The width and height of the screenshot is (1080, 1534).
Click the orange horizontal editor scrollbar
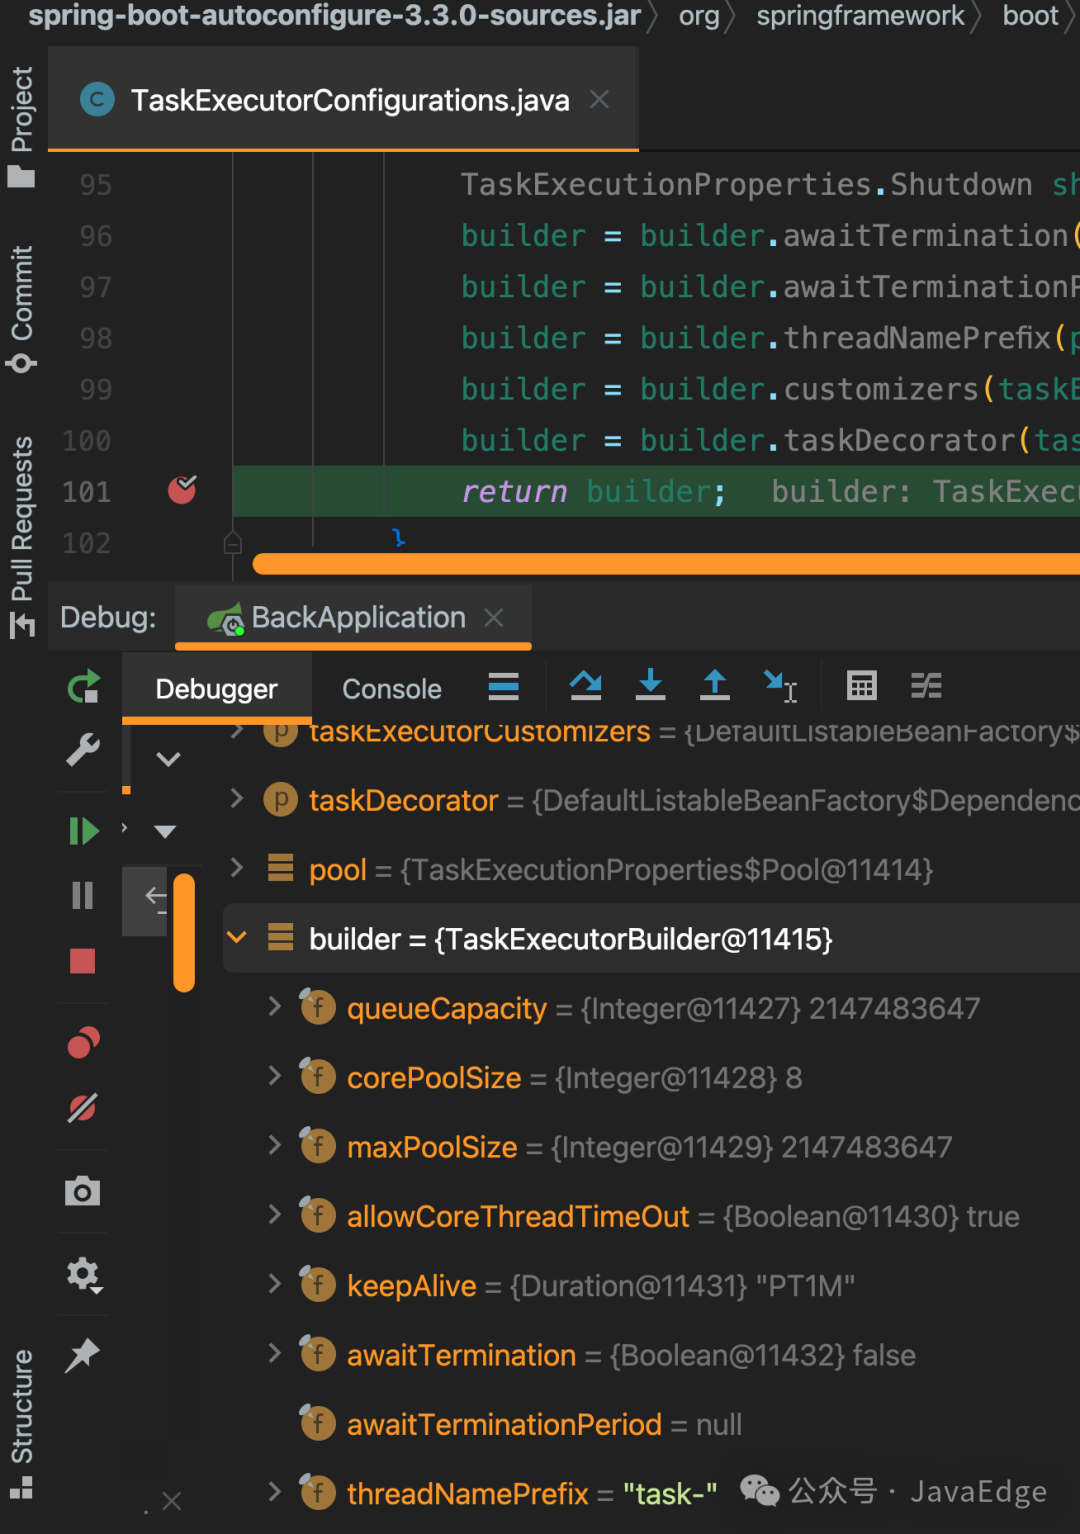660,564
